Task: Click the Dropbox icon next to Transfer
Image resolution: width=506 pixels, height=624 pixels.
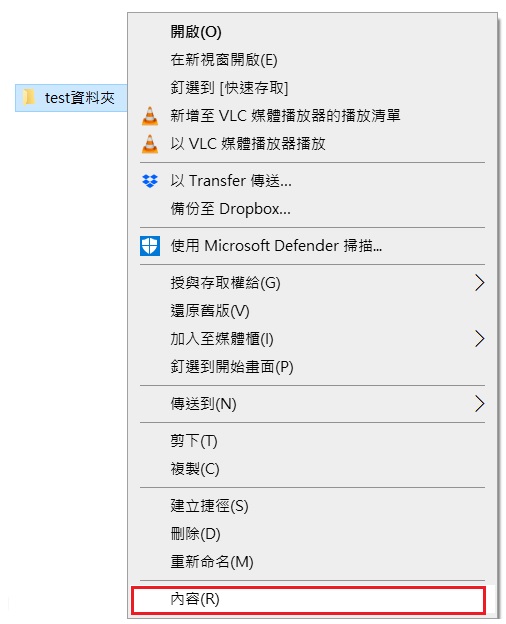Action: pyautogui.click(x=150, y=181)
